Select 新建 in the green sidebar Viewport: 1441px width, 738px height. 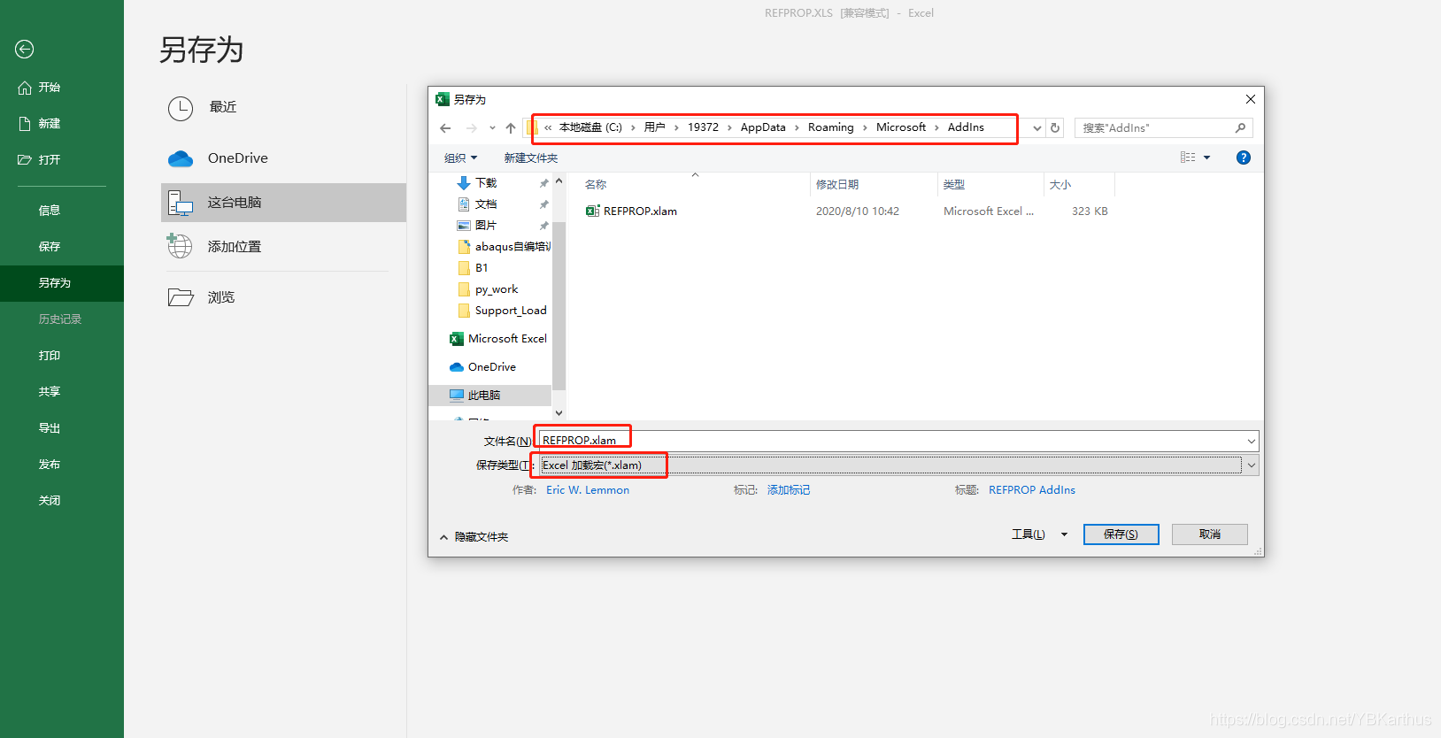point(40,124)
